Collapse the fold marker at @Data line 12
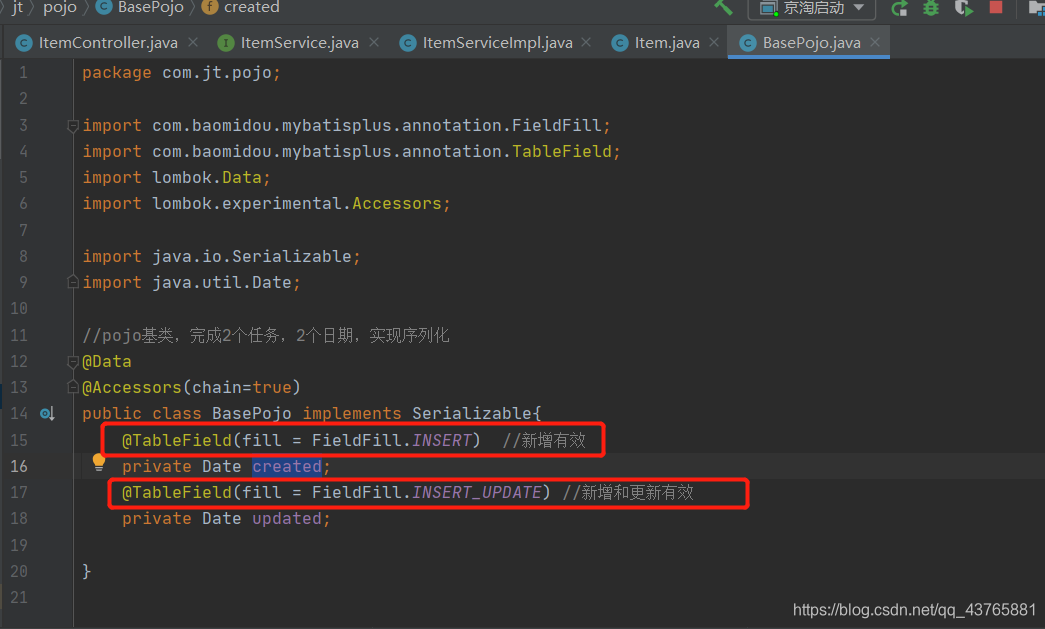Screen dimensions: 1045x629 tap(73, 361)
